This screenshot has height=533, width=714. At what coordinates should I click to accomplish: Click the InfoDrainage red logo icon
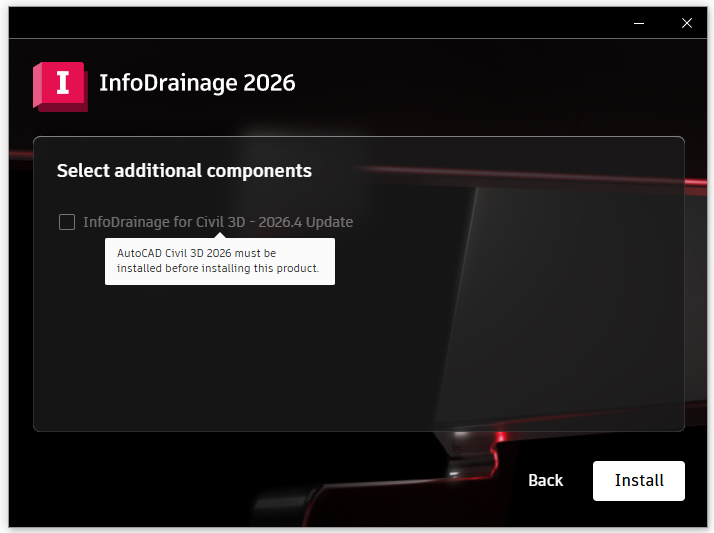(x=60, y=85)
